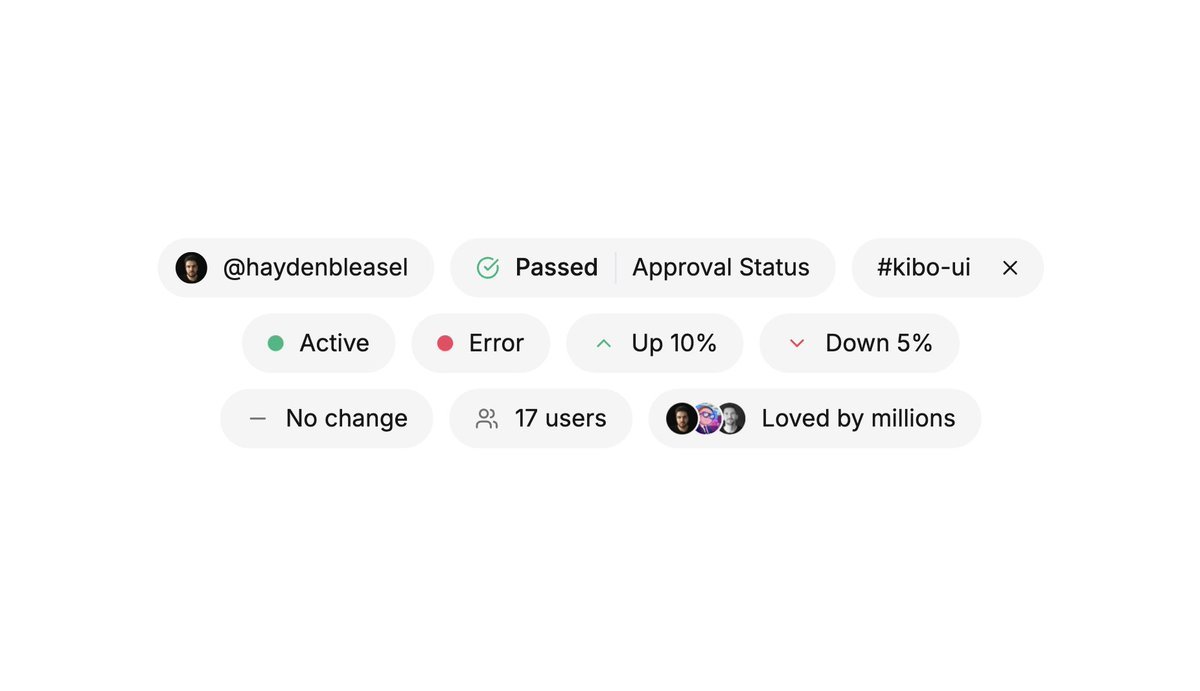
Task: Click the green up chevron icon
Action: 603,343
